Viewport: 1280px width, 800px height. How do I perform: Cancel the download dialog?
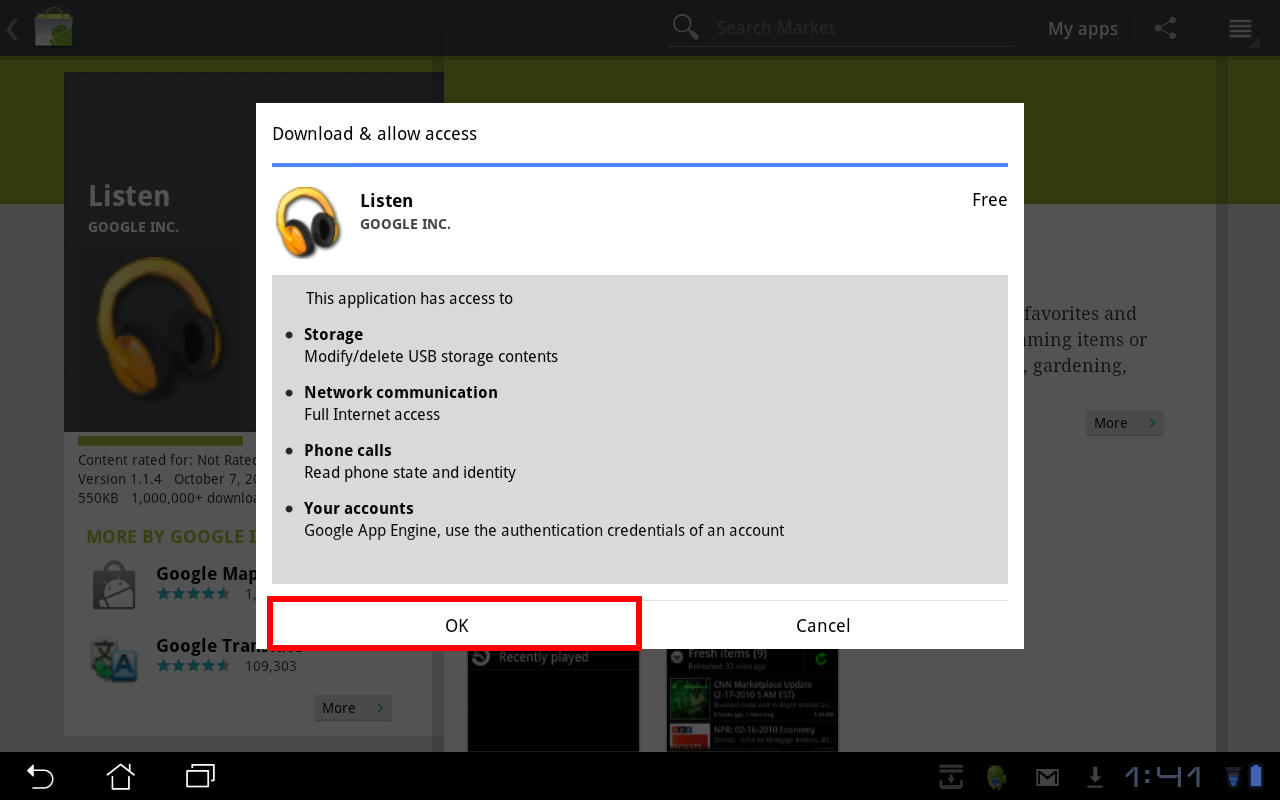tap(823, 625)
